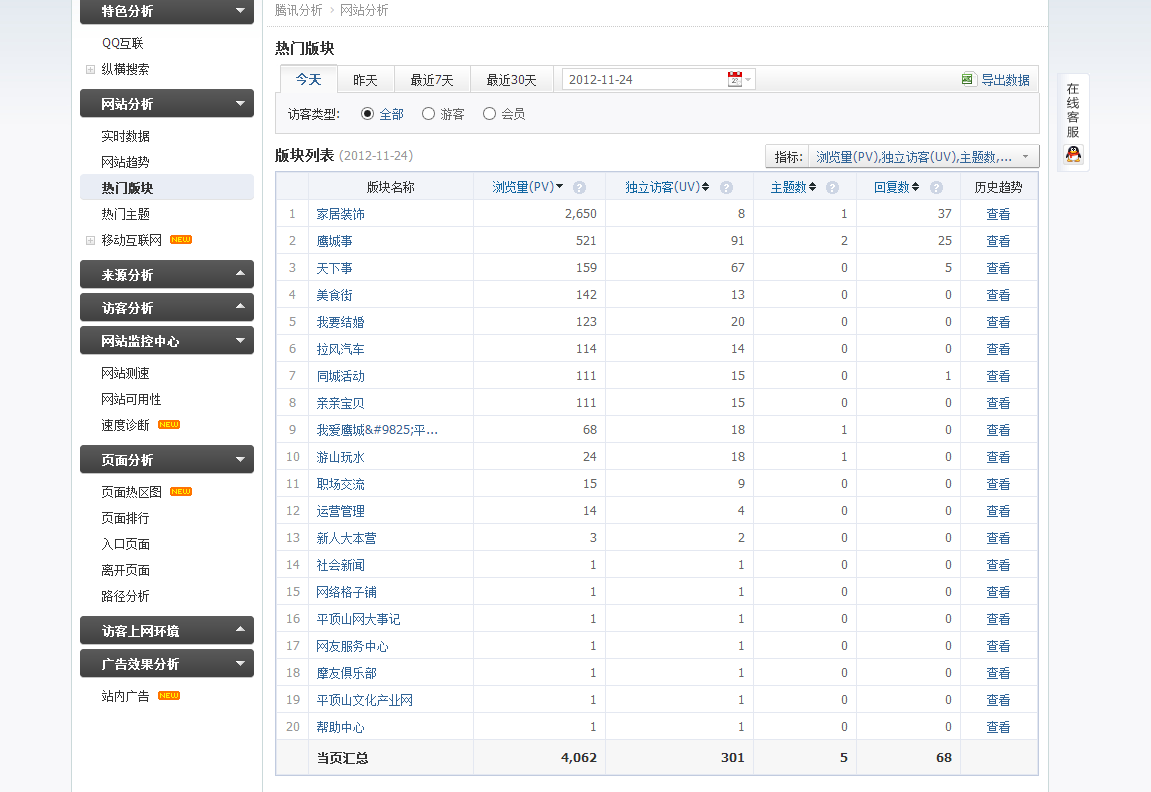Expand the 访客上网环境 section
This screenshot has width=1151, height=792.
point(167,631)
